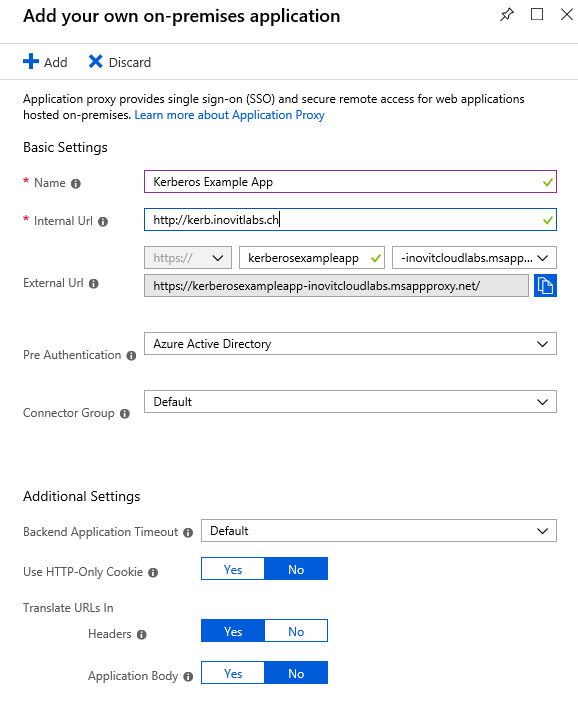The height and width of the screenshot is (707, 578).
Task: Click the Connector Group info icon
Action: point(125,413)
